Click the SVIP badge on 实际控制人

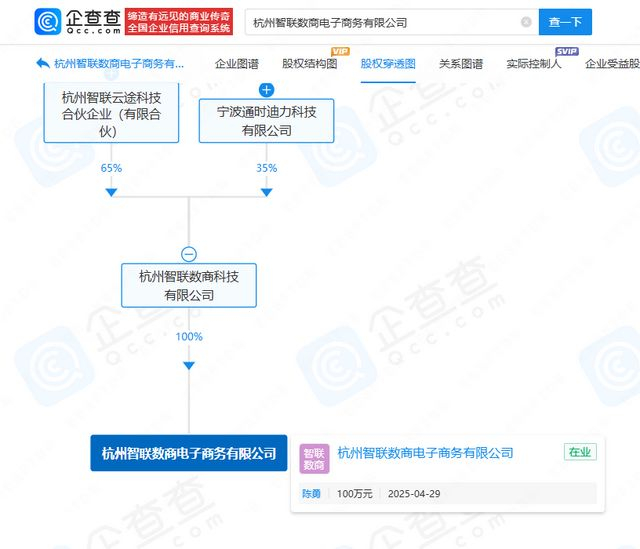tap(567, 51)
